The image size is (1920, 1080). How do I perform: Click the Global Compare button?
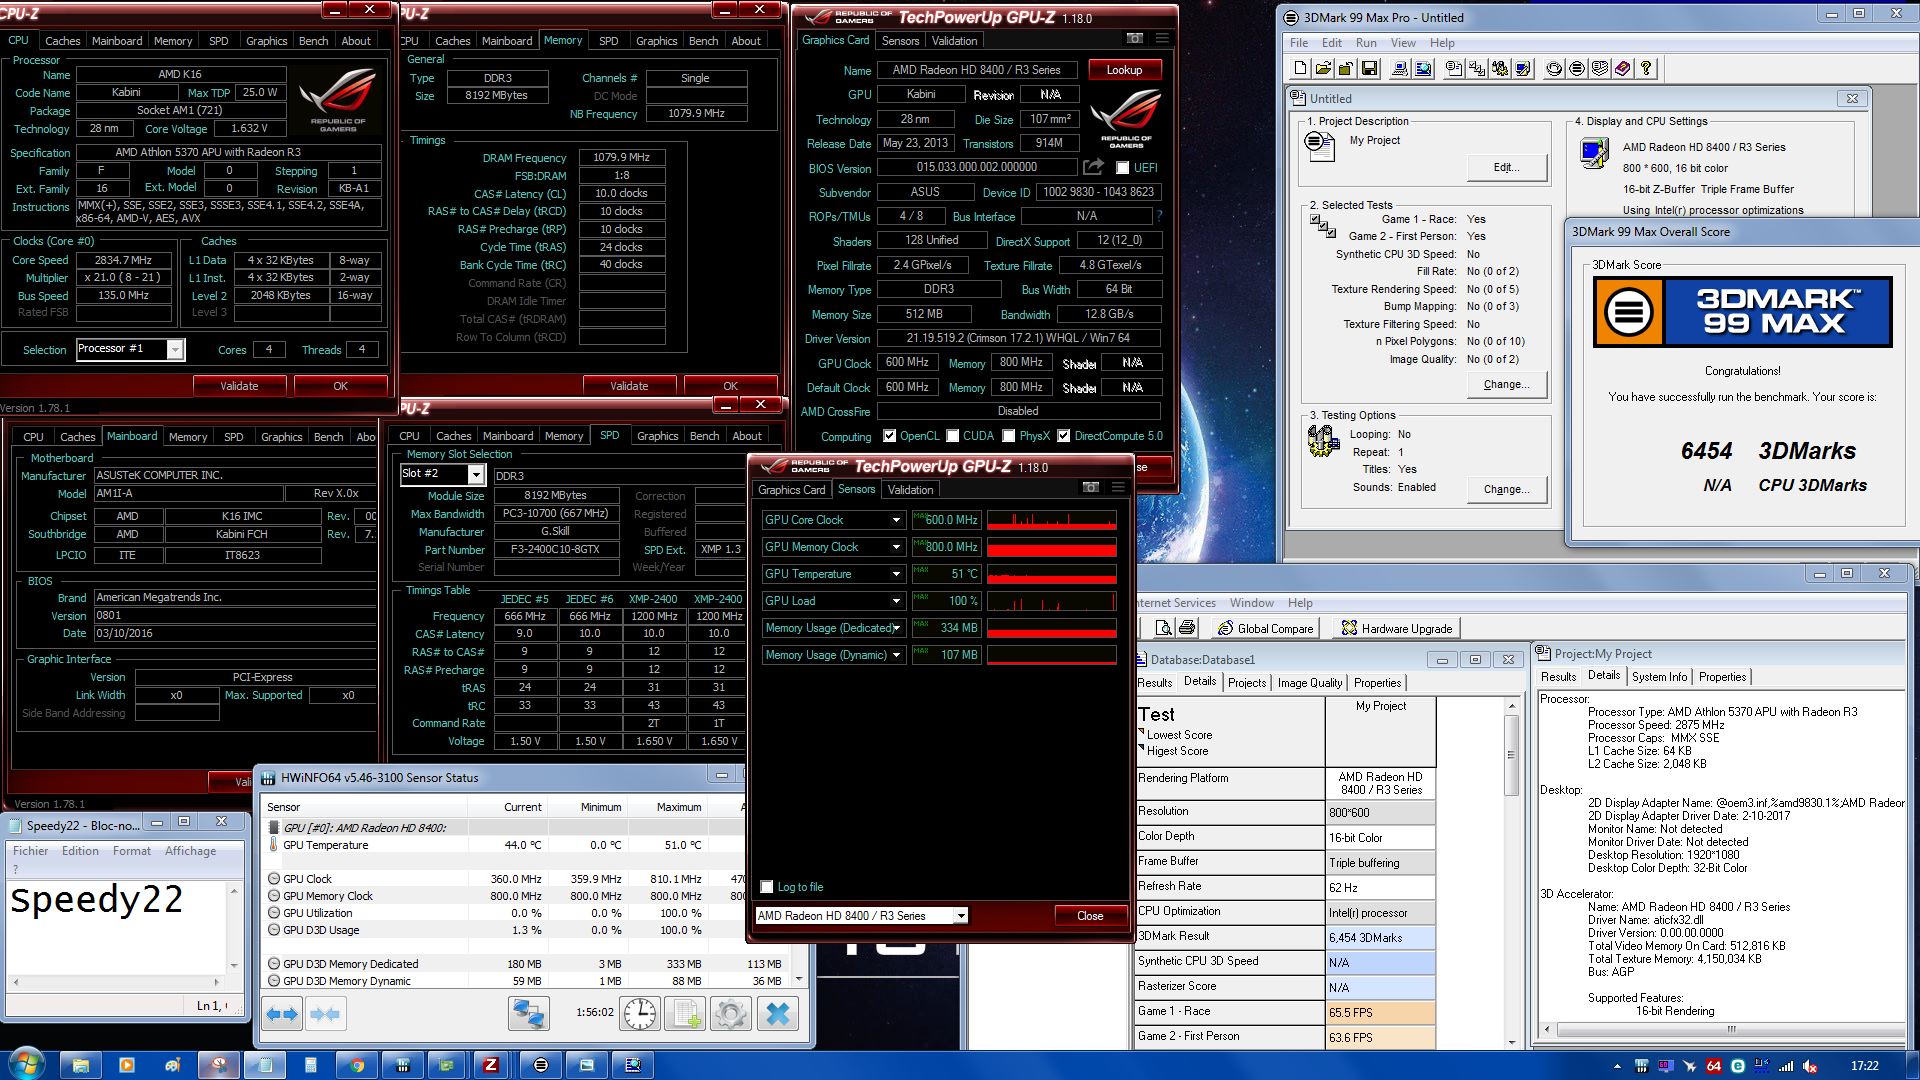pyautogui.click(x=1265, y=628)
